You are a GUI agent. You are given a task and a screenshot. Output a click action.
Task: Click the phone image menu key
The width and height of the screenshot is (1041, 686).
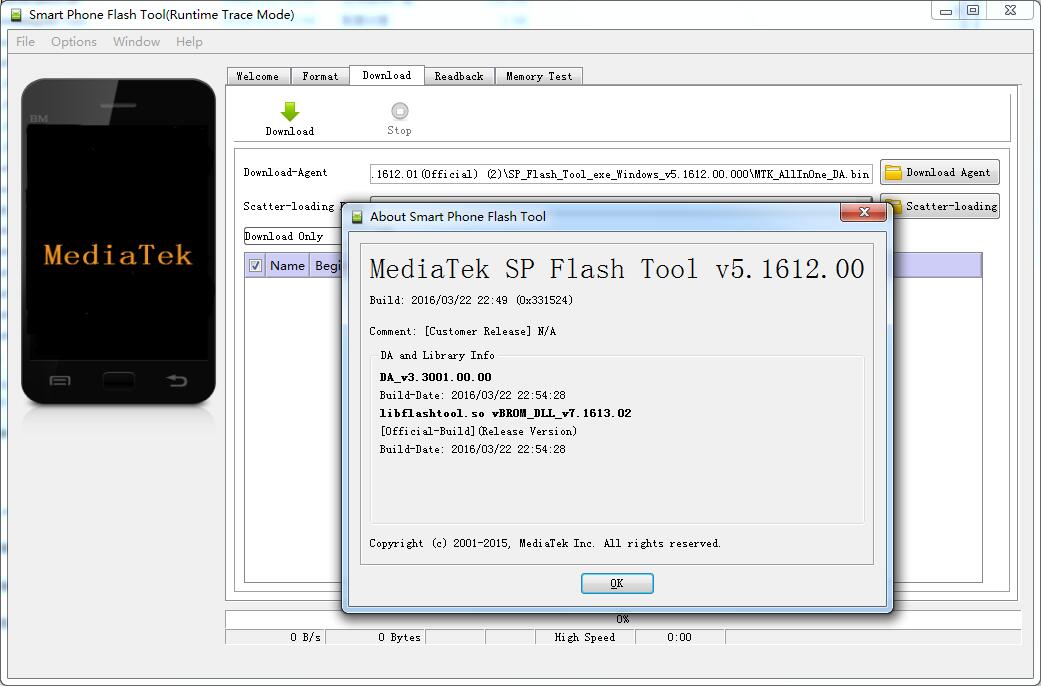click(x=60, y=381)
